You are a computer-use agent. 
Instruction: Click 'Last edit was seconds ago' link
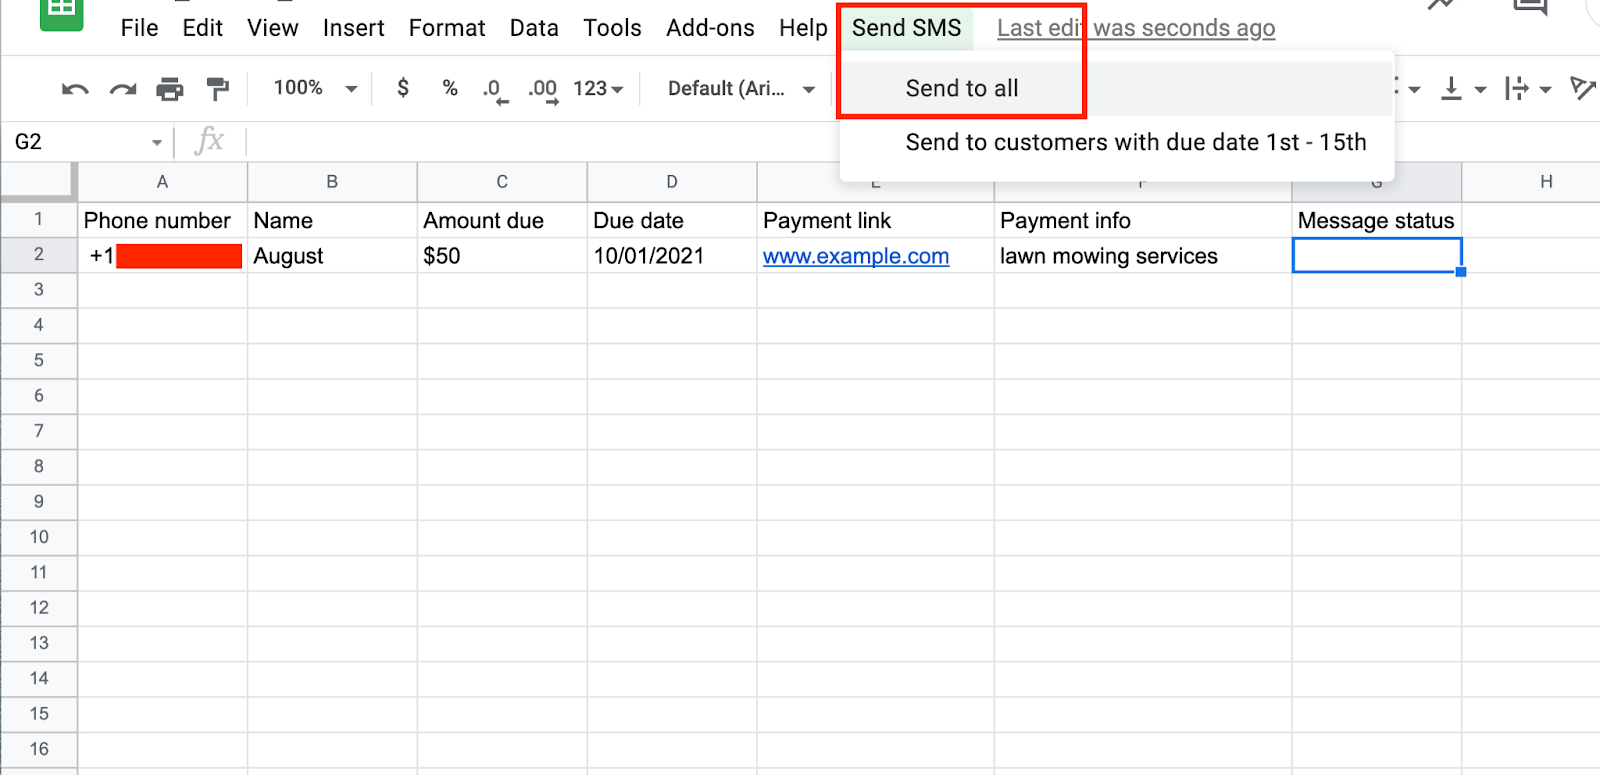tap(1135, 28)
